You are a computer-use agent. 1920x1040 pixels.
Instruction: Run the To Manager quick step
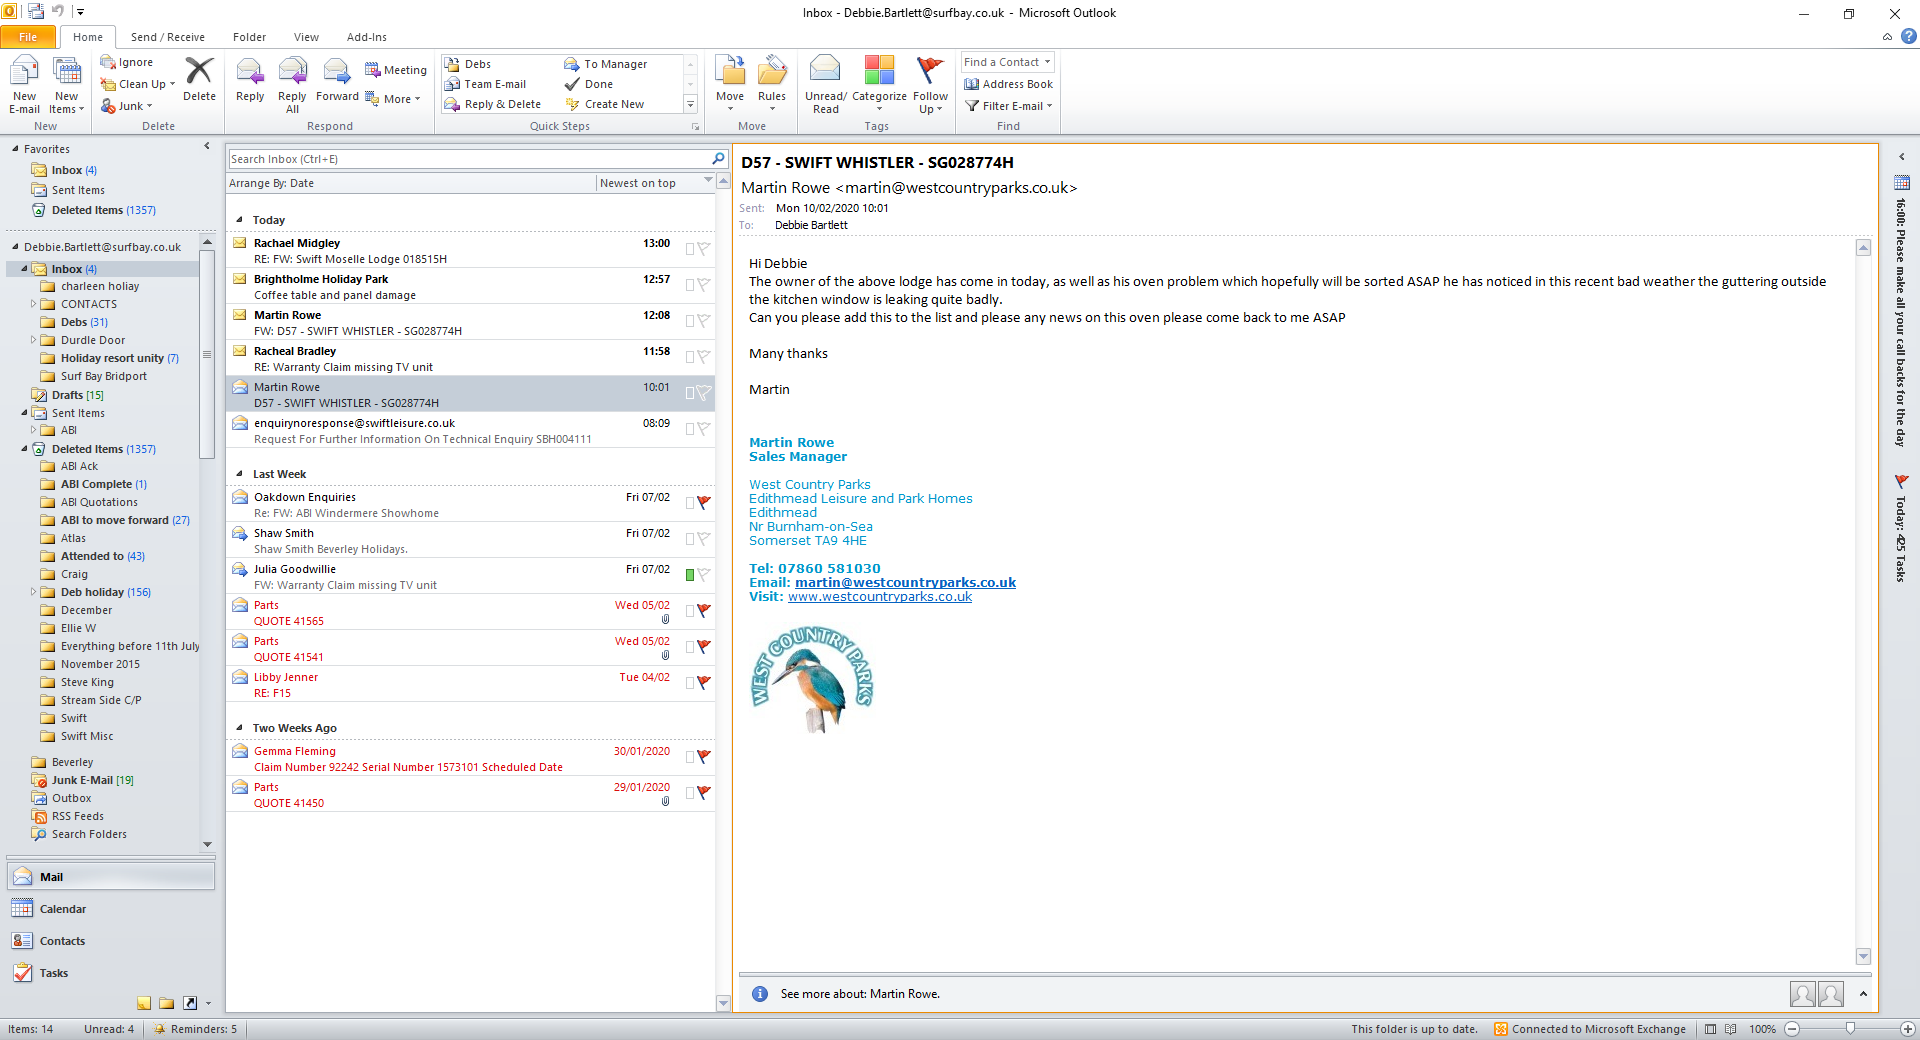click(x=606, y=64)
